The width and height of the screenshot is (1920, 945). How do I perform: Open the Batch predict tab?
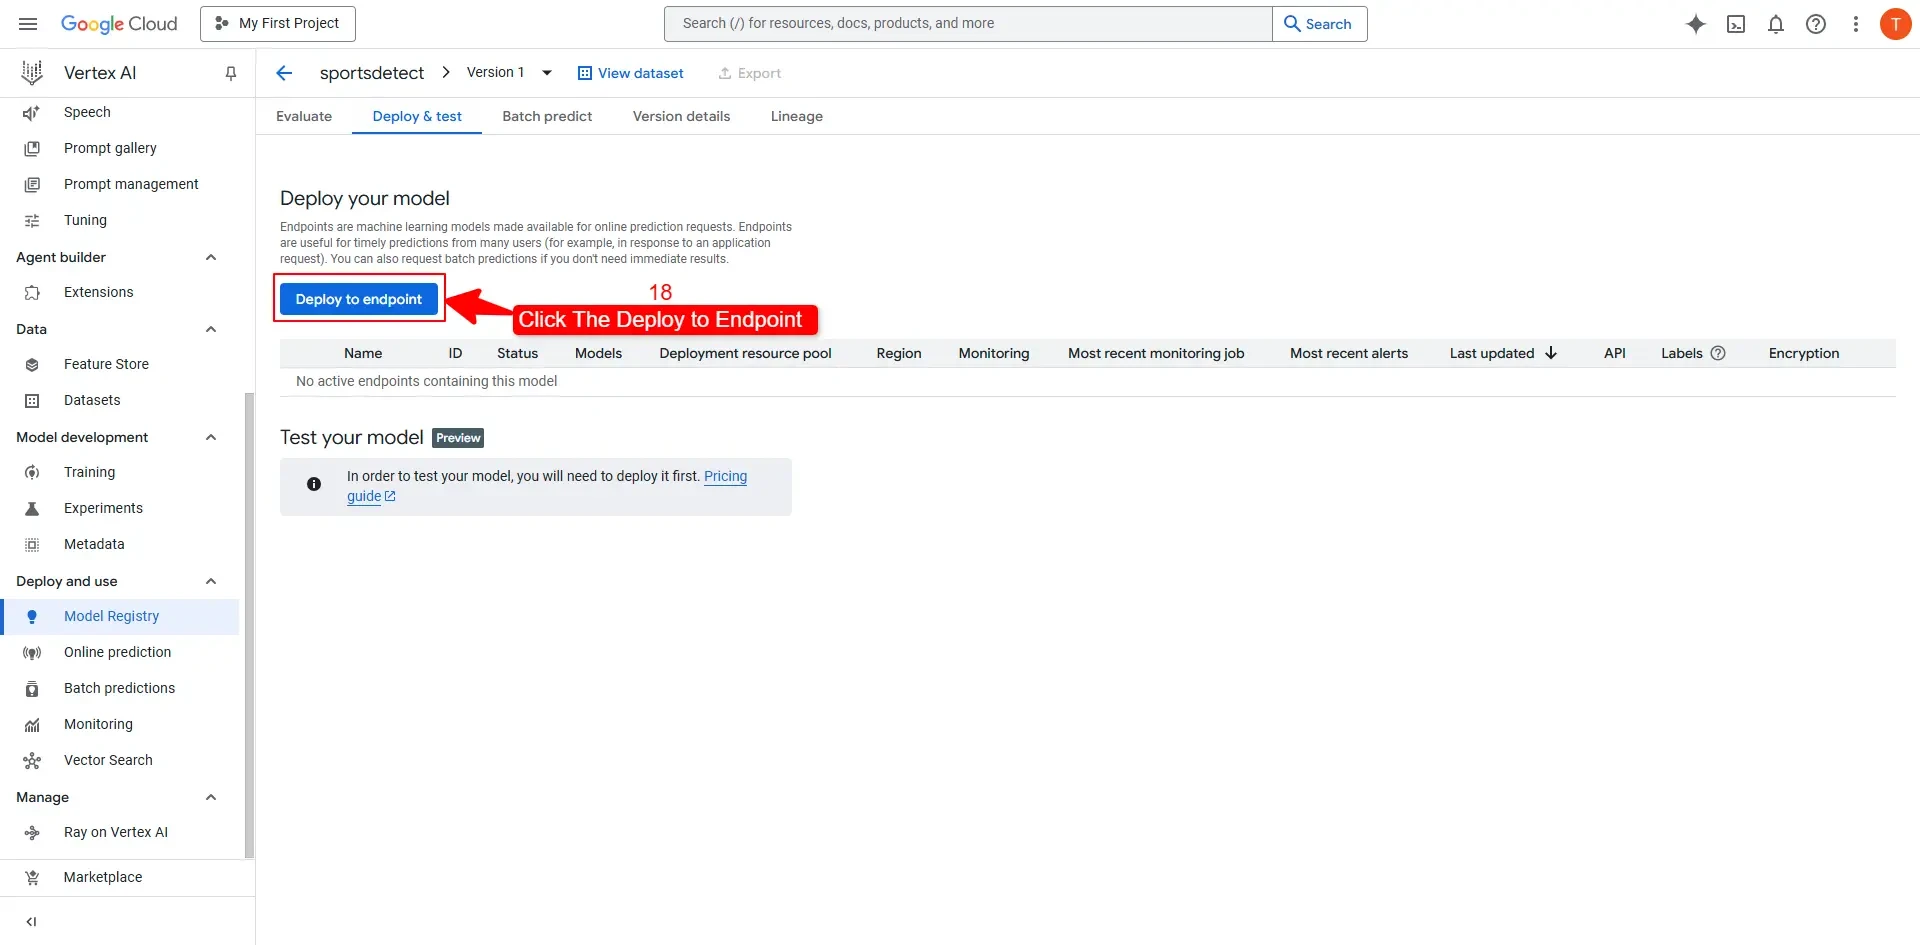pyautogui.click(x=547, y=116)
